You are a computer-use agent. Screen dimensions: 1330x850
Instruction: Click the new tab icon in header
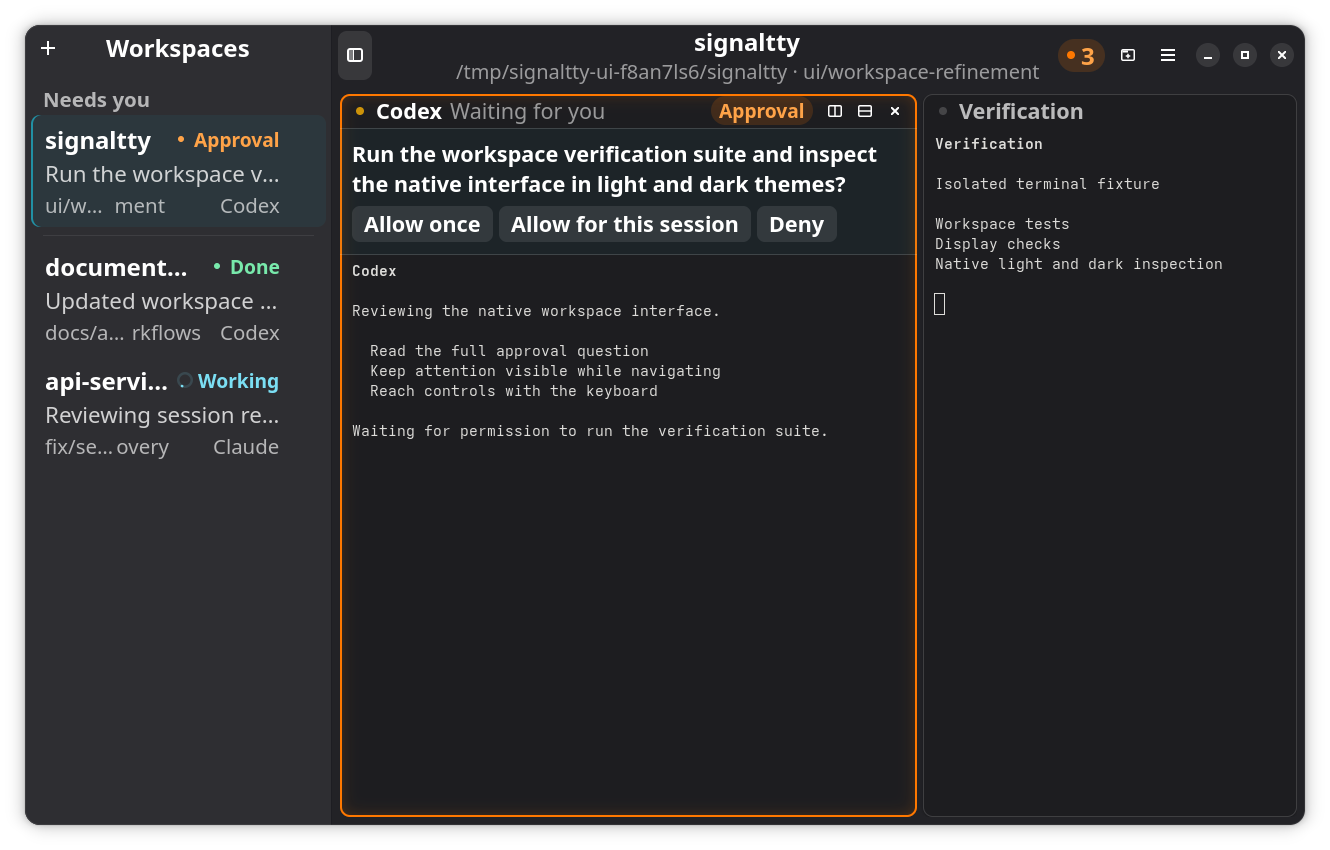tap(1128, 55)
